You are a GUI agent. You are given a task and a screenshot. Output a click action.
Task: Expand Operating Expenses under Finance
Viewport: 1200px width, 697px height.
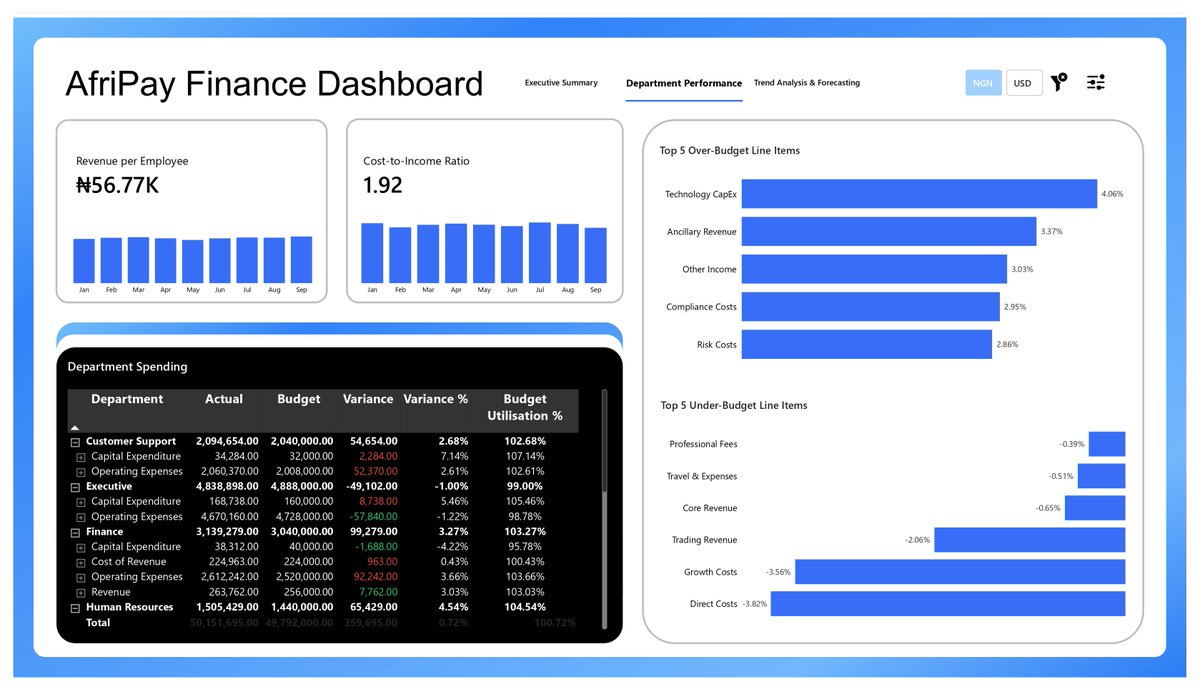81,577
